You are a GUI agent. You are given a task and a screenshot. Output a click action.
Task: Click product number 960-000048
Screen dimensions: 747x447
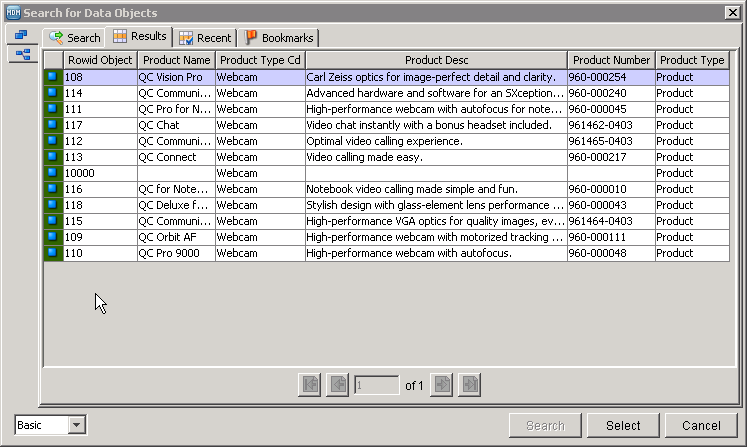pyautogui.click(x=611, y=254)
